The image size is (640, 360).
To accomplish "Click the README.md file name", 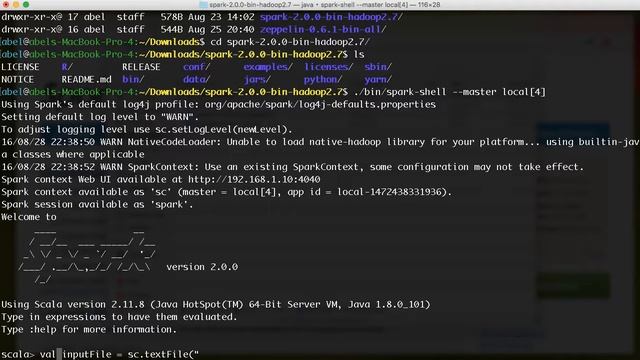I will point(87,80).
